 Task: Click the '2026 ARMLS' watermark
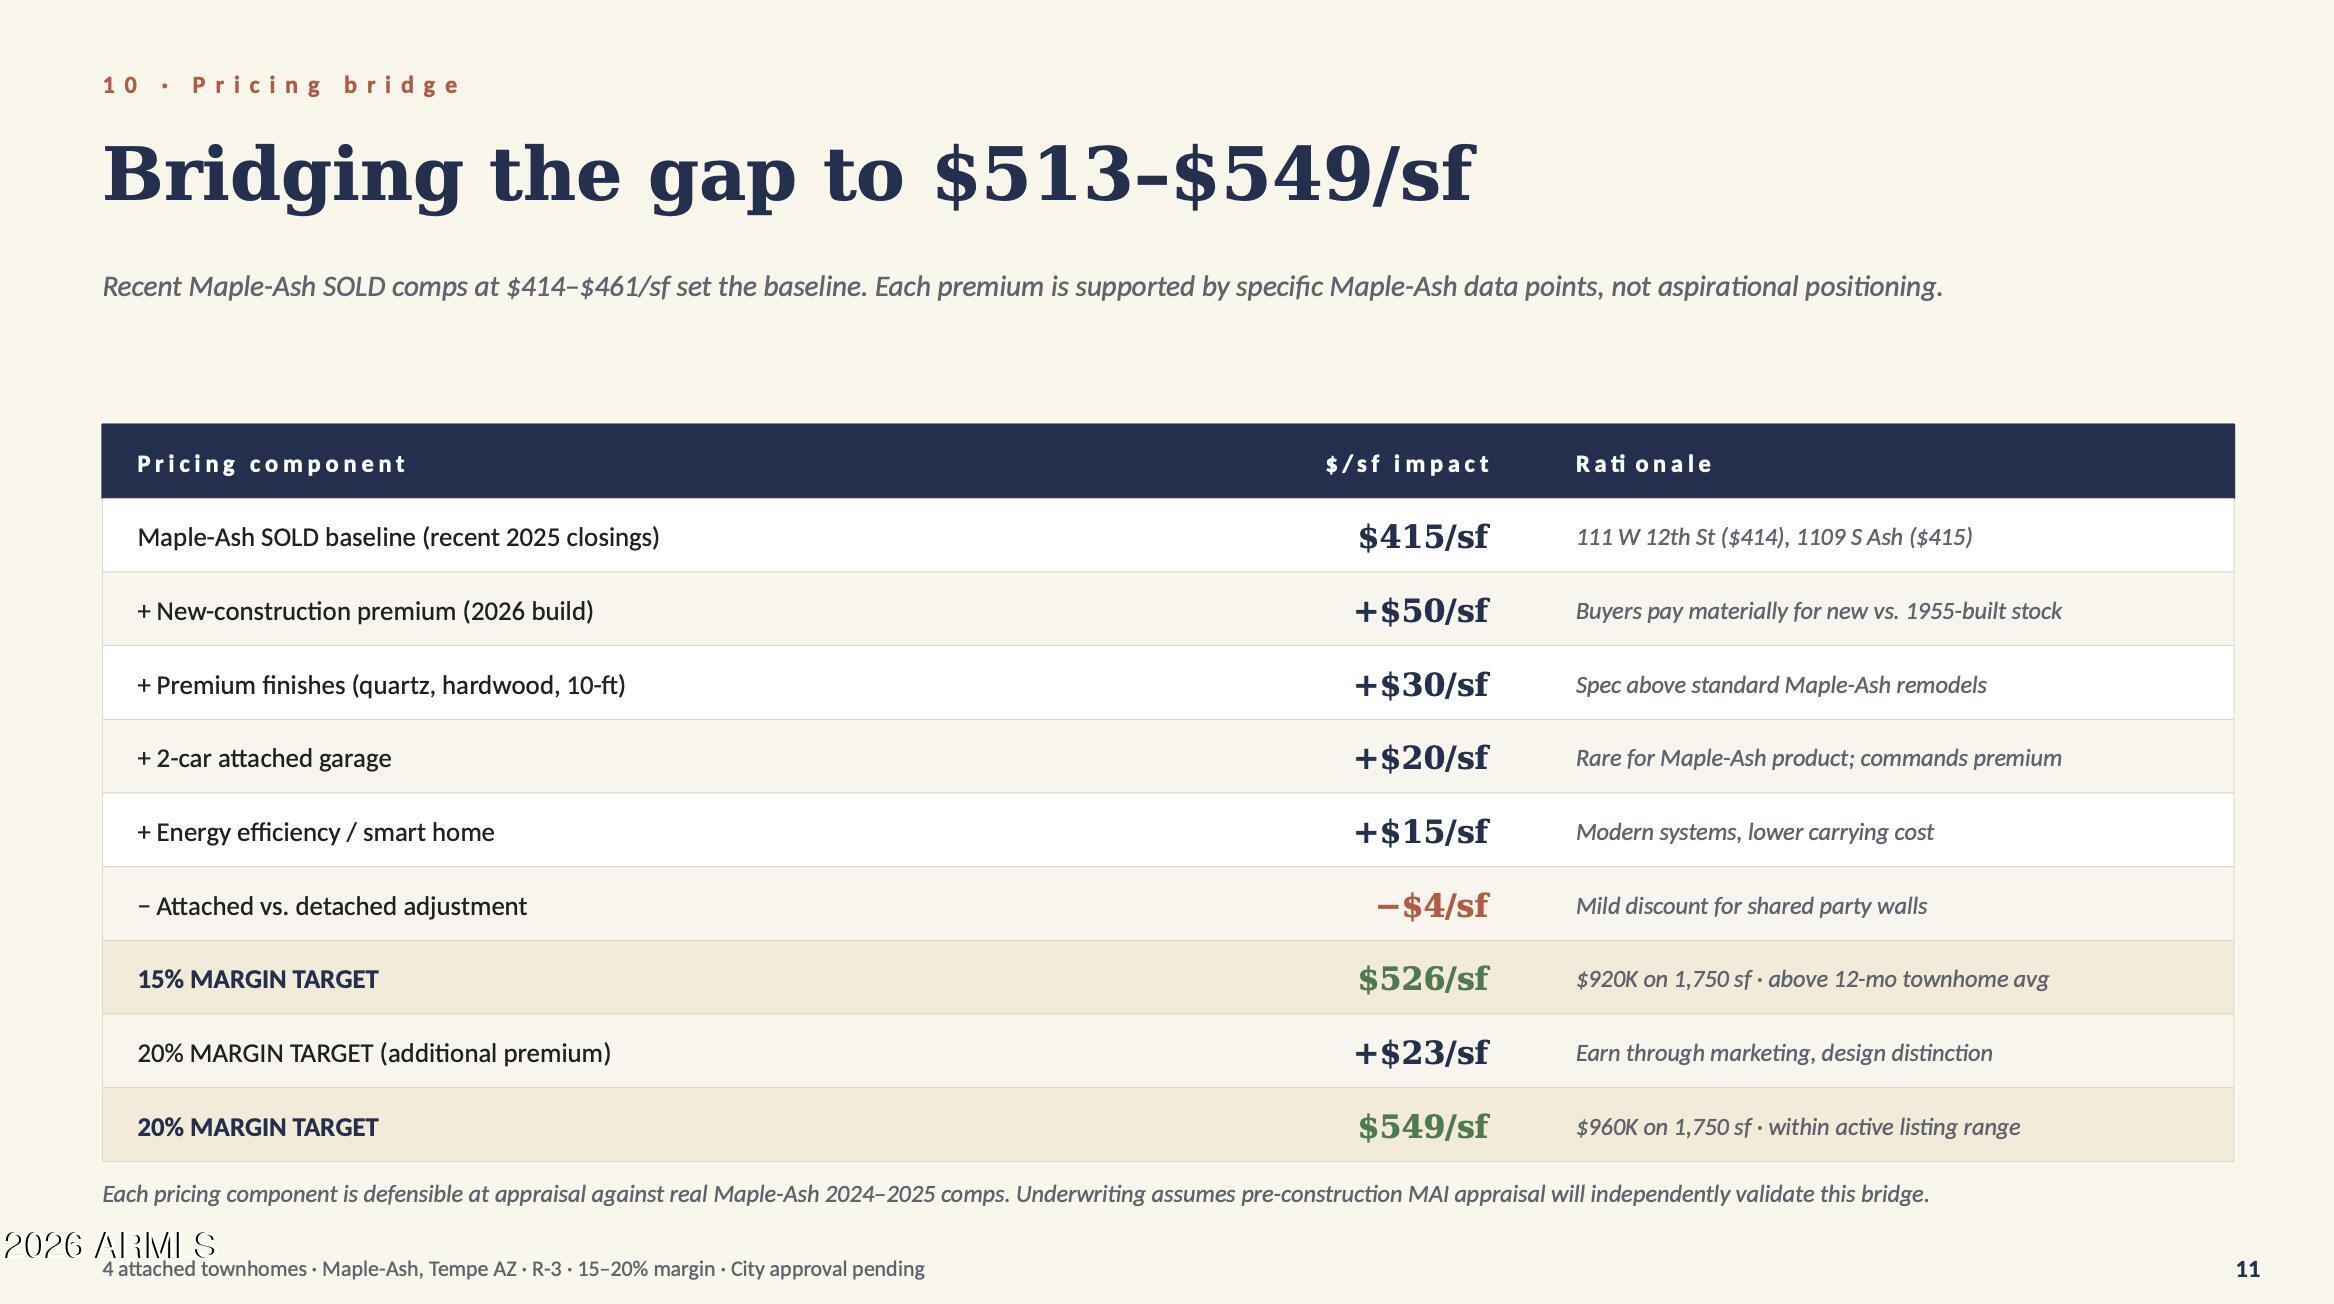click(110, 1245)
